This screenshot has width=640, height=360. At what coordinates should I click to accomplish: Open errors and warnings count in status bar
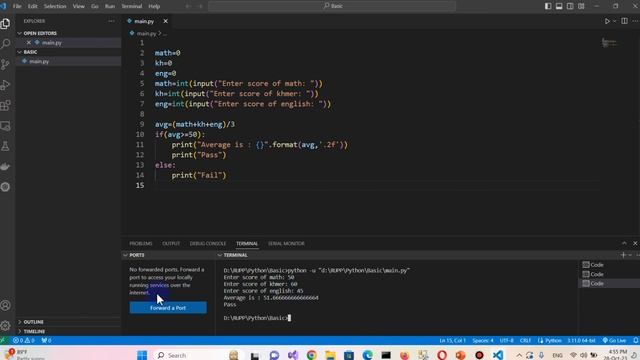(24, 340)
